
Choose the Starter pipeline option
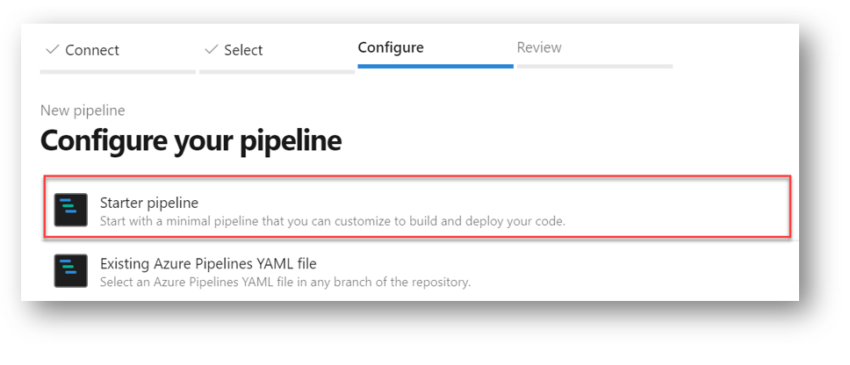point(417,206)
